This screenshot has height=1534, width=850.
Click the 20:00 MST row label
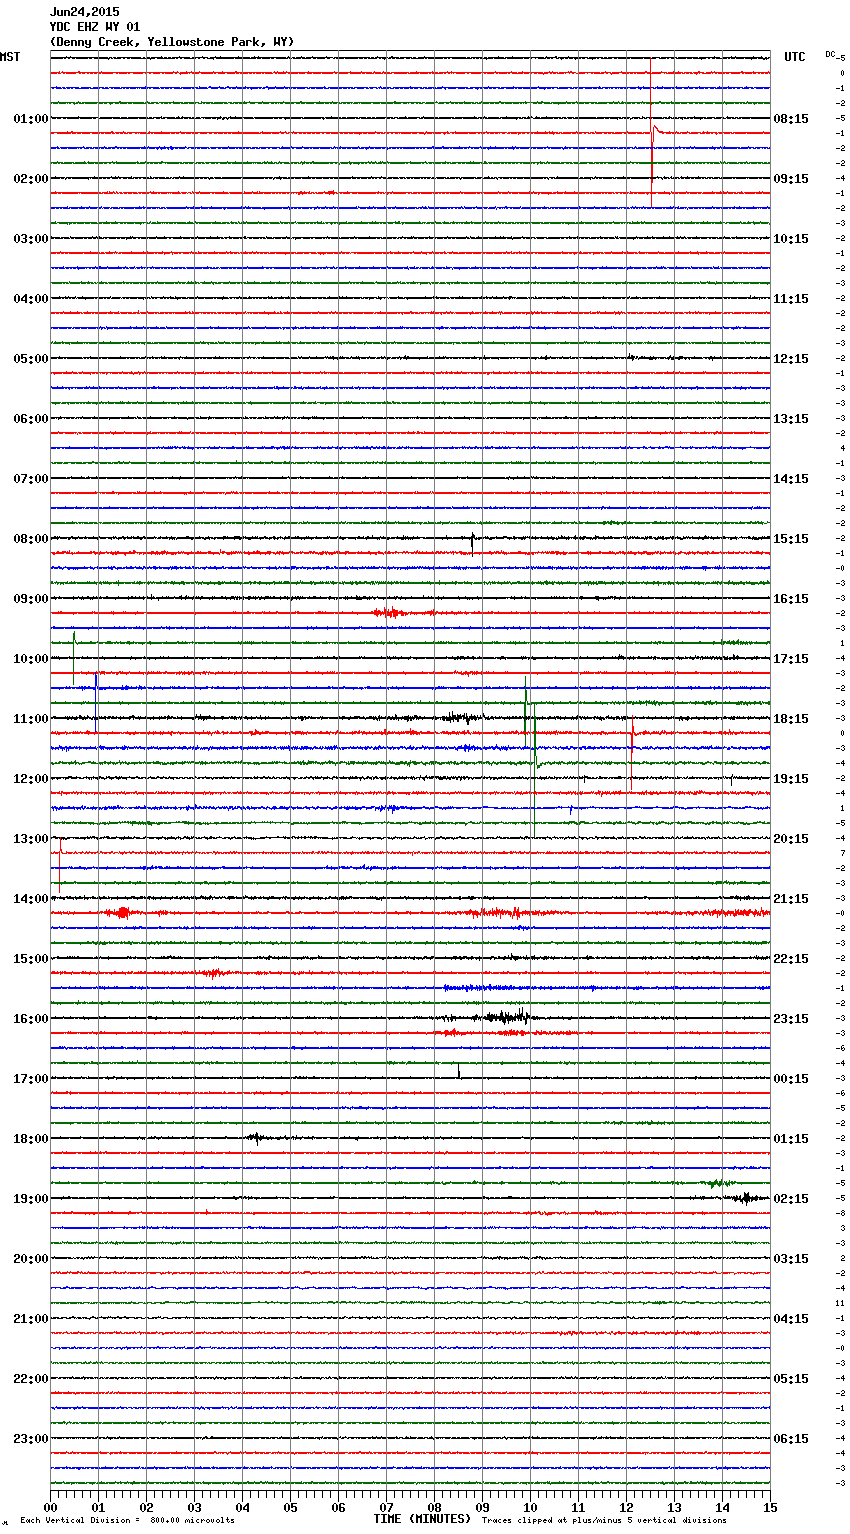(x=30, y=1258)
